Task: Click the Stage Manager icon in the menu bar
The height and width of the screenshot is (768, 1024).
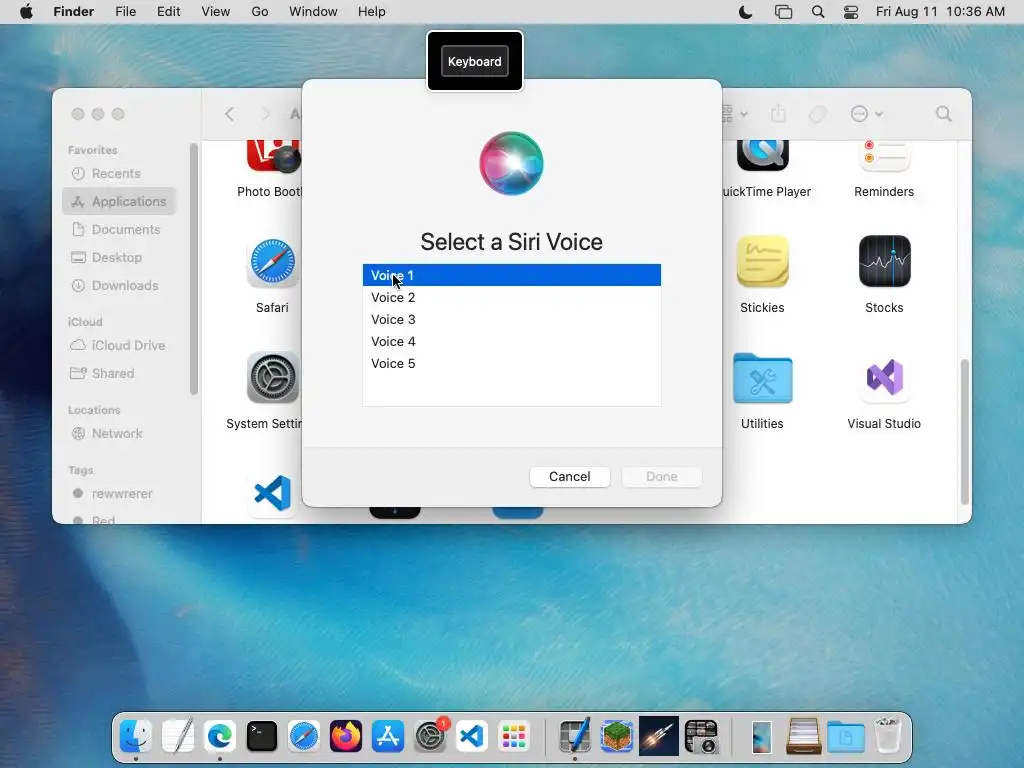Action: click(x=783, y=12)
